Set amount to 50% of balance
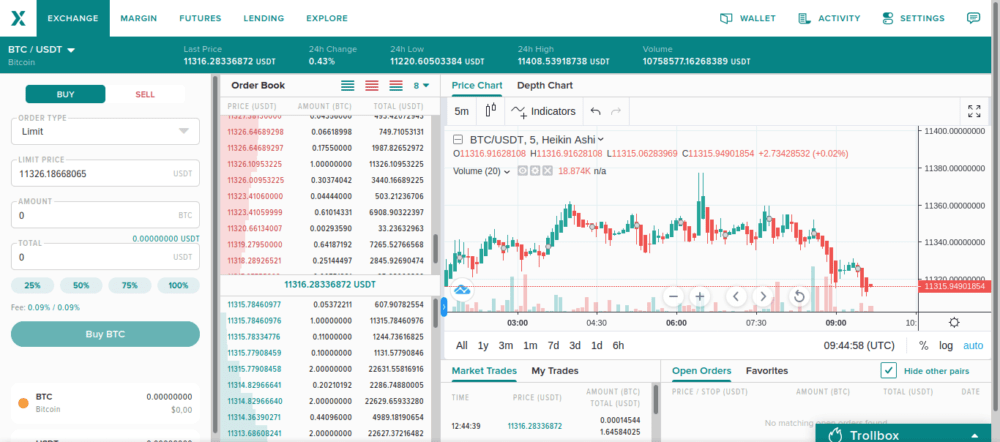Viewport: 1000px width, 442px height. coord(81,285)
